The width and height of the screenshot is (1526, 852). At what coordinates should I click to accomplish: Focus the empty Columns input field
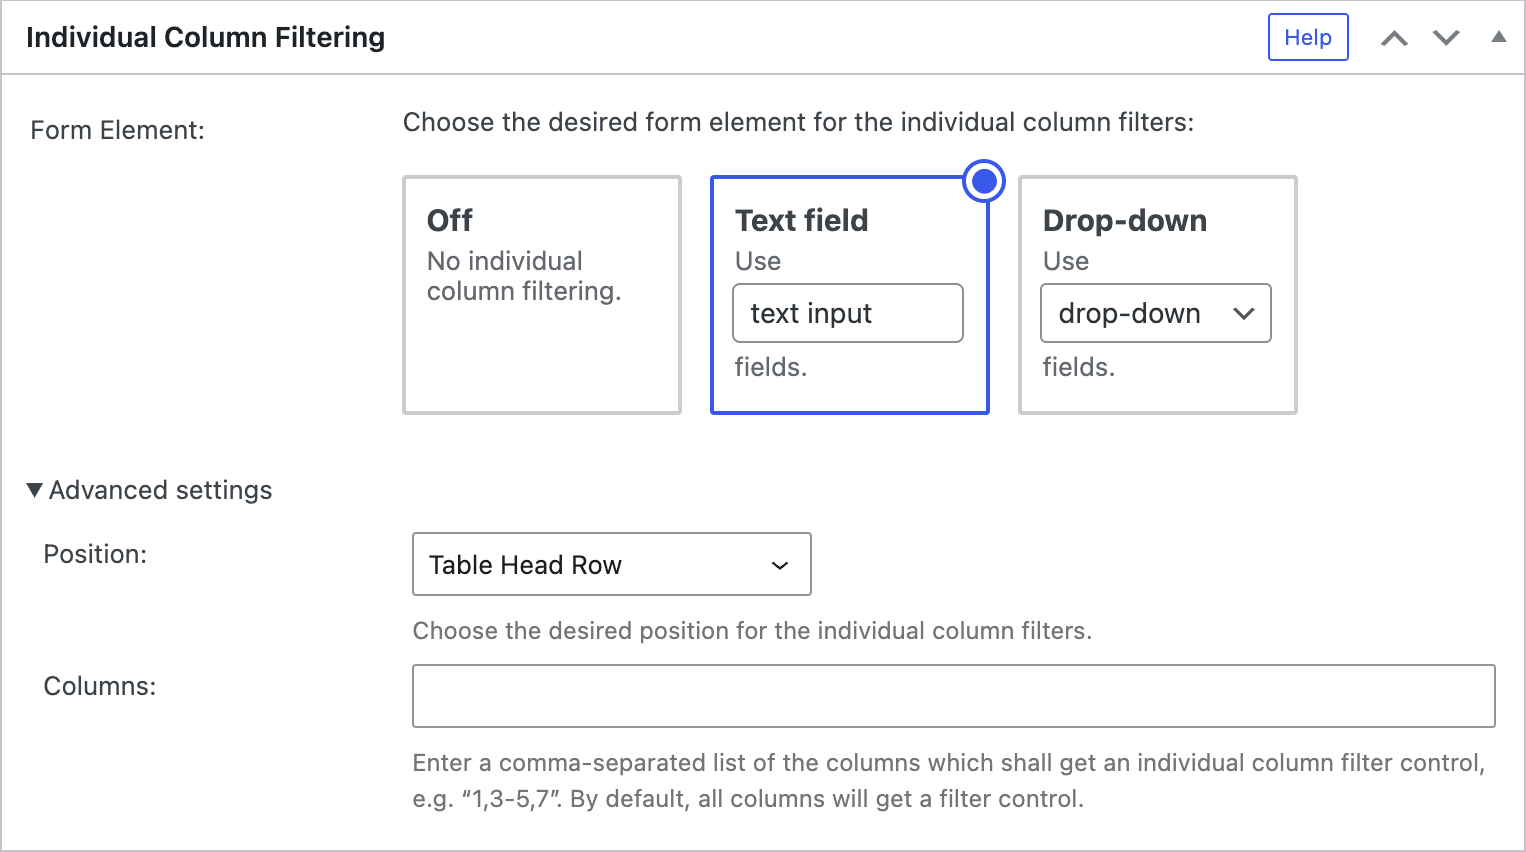951,696
